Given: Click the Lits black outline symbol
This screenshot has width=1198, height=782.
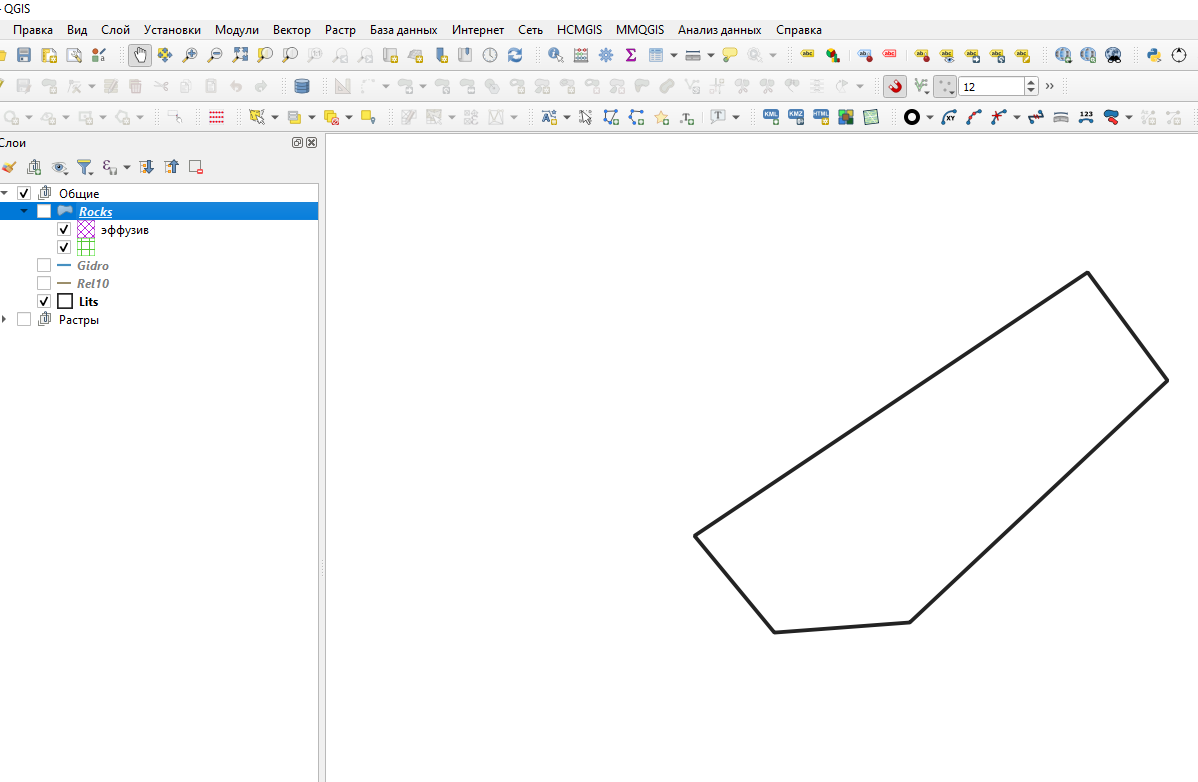Looking at the screenshot, I should 65,302.
